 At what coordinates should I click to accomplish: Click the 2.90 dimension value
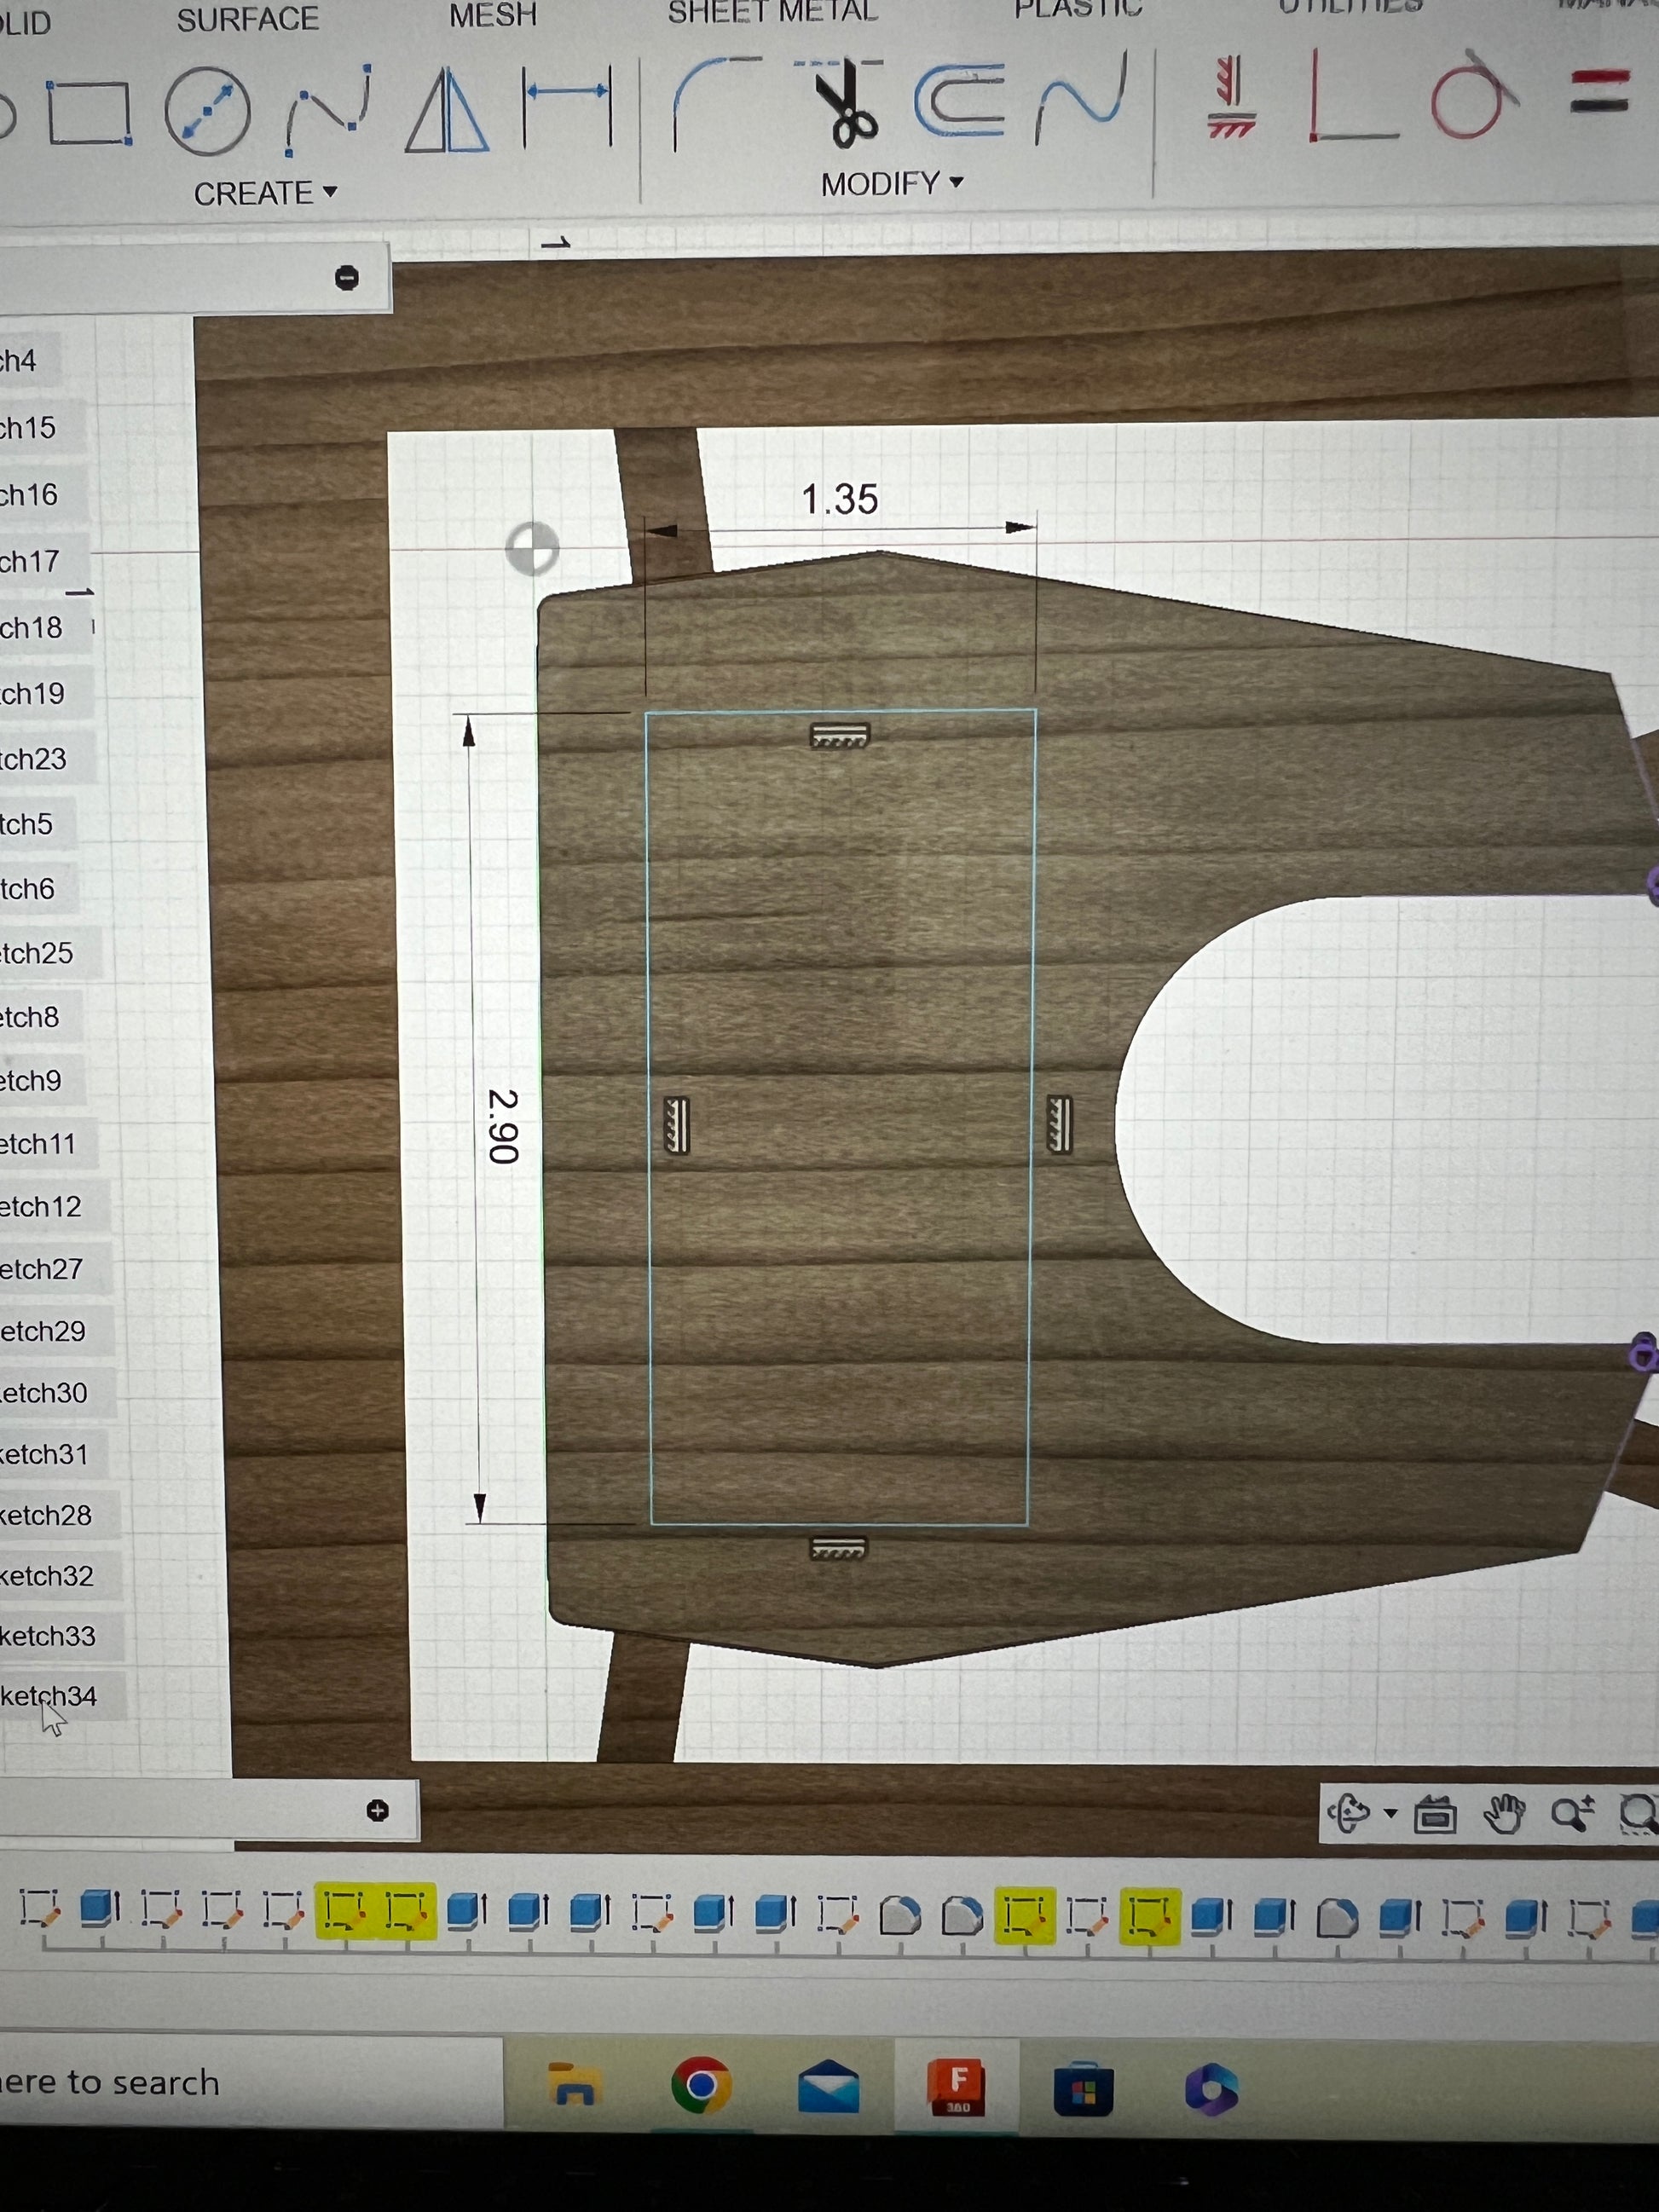pos(502,1126)
